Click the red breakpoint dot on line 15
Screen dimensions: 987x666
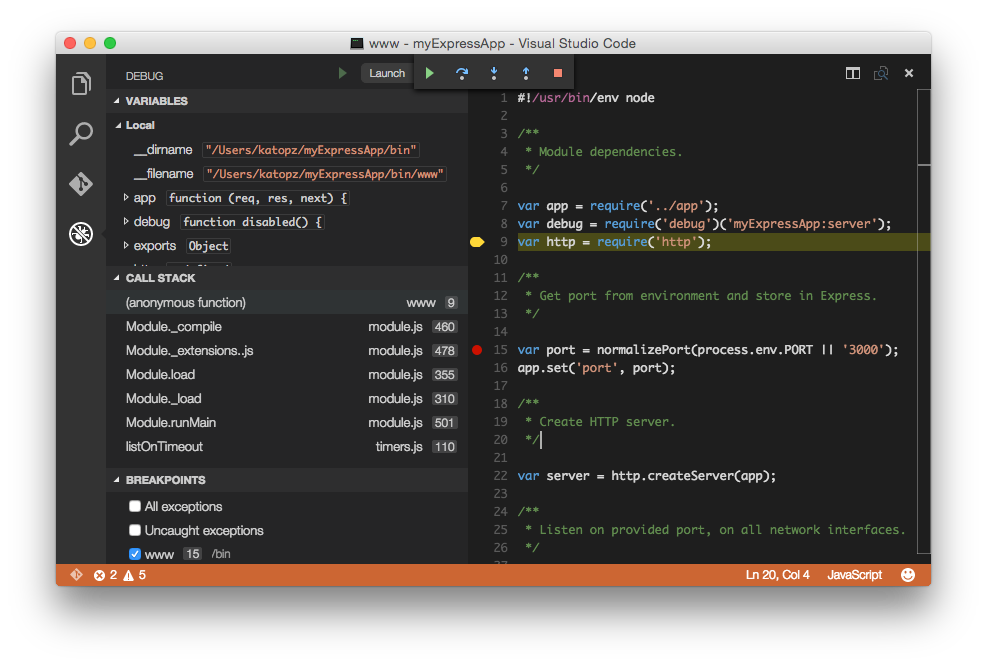click(477, 350)
